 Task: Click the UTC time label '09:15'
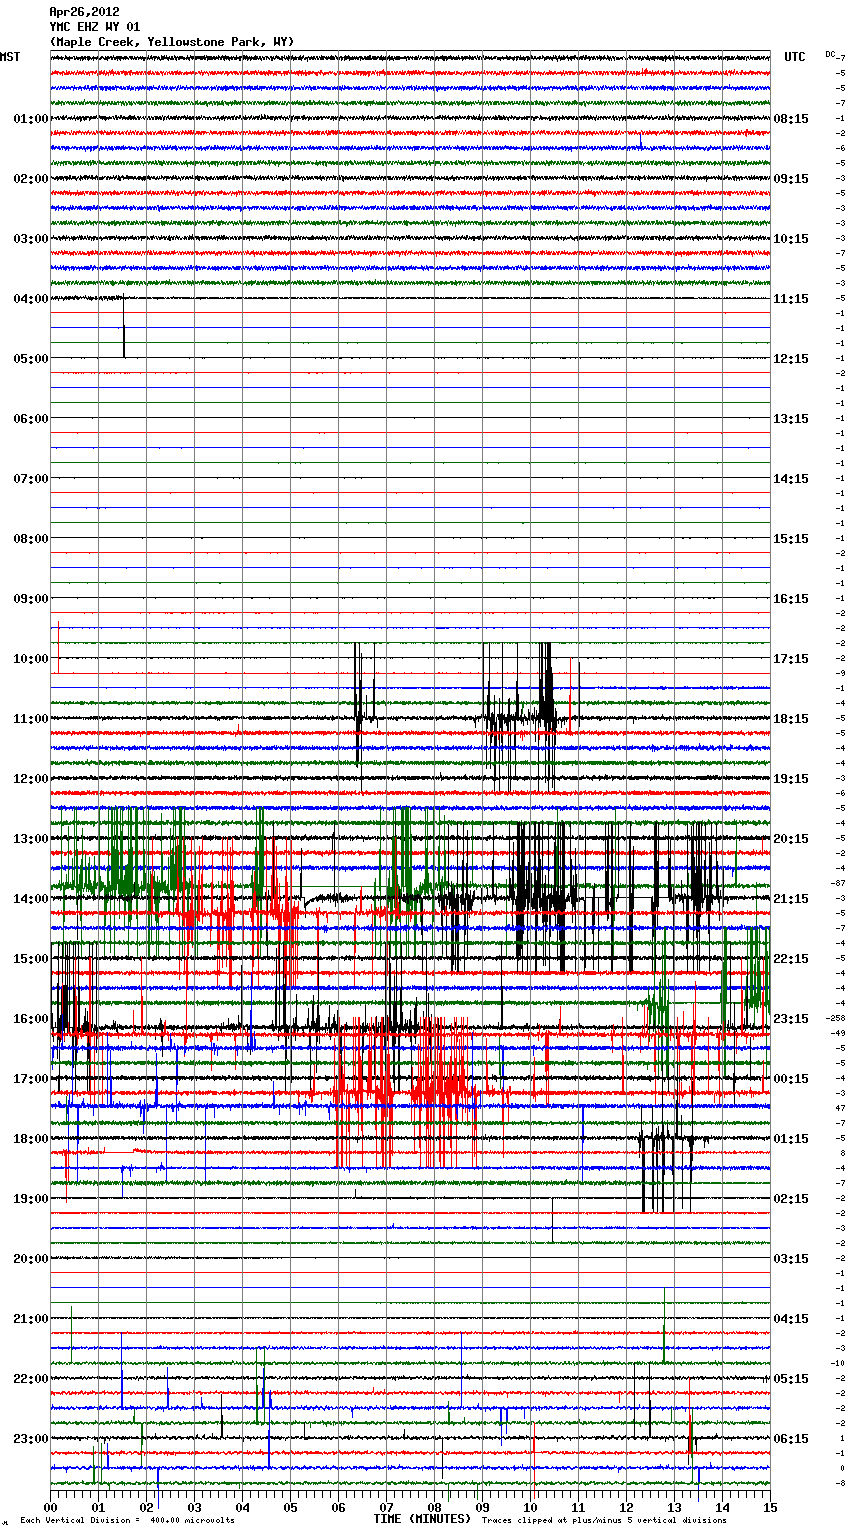click(x=791, y=179)
